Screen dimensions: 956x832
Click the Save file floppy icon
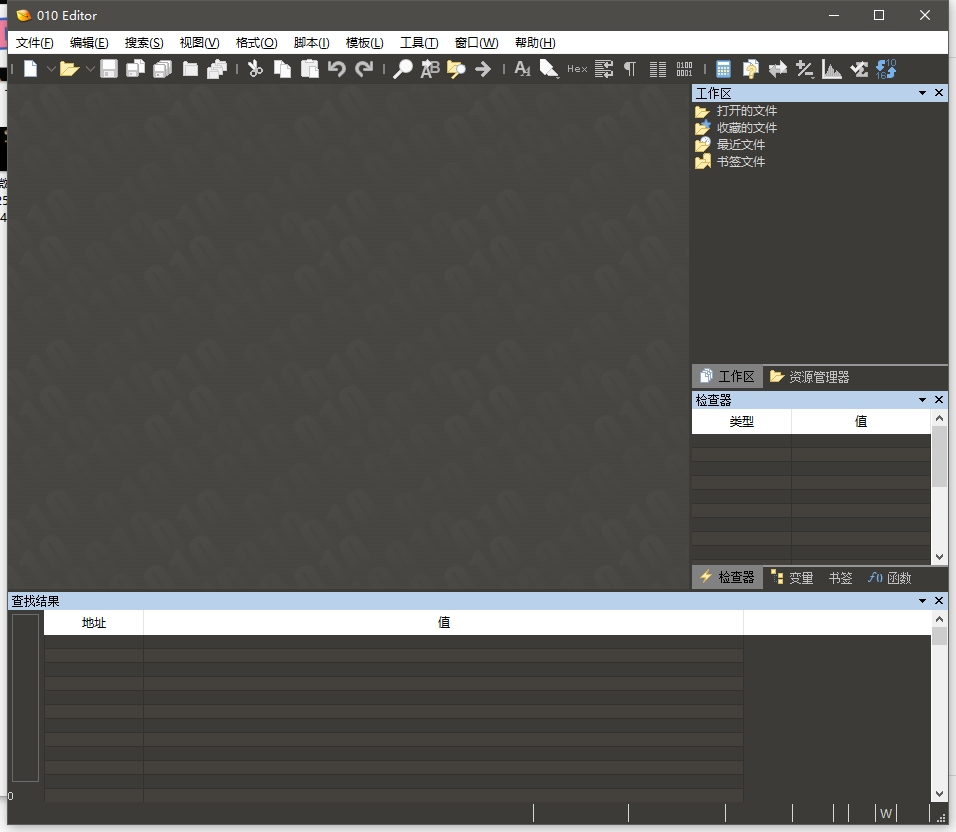coord(108,69)
